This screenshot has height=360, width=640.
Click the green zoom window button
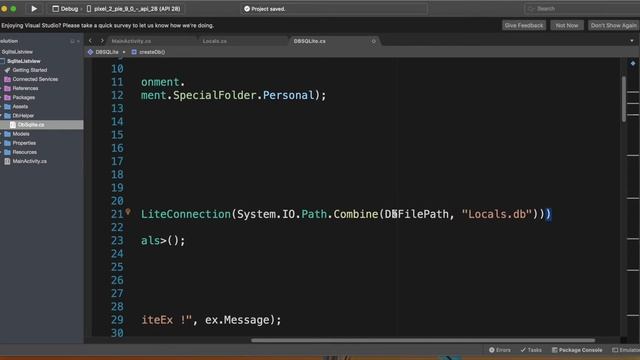pyautogui.click(x=13, y=9)
